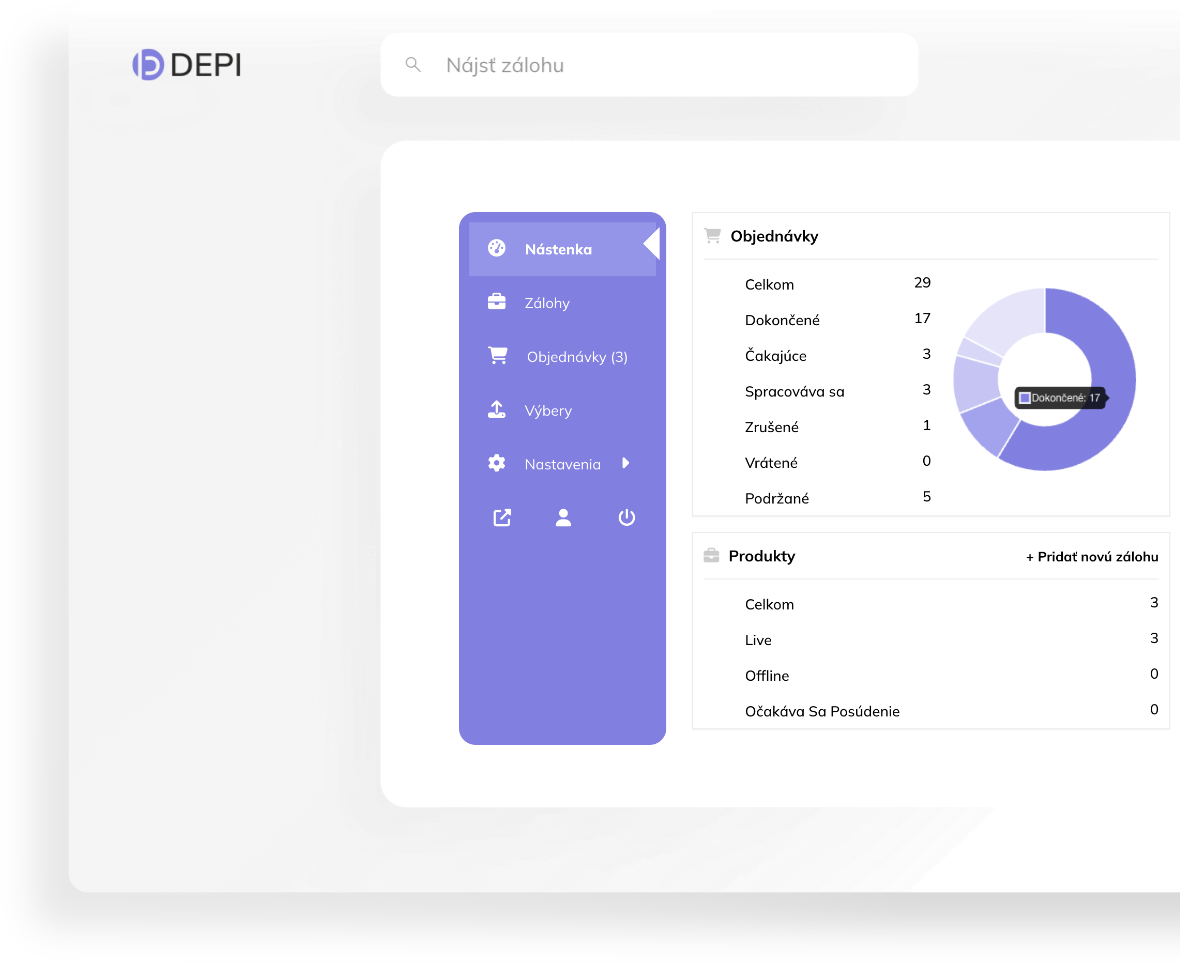The width and height of the screenshot is (1180, 964).
Task: Click the Objednávky cart icon in sidebar
Action: (497, 355)
